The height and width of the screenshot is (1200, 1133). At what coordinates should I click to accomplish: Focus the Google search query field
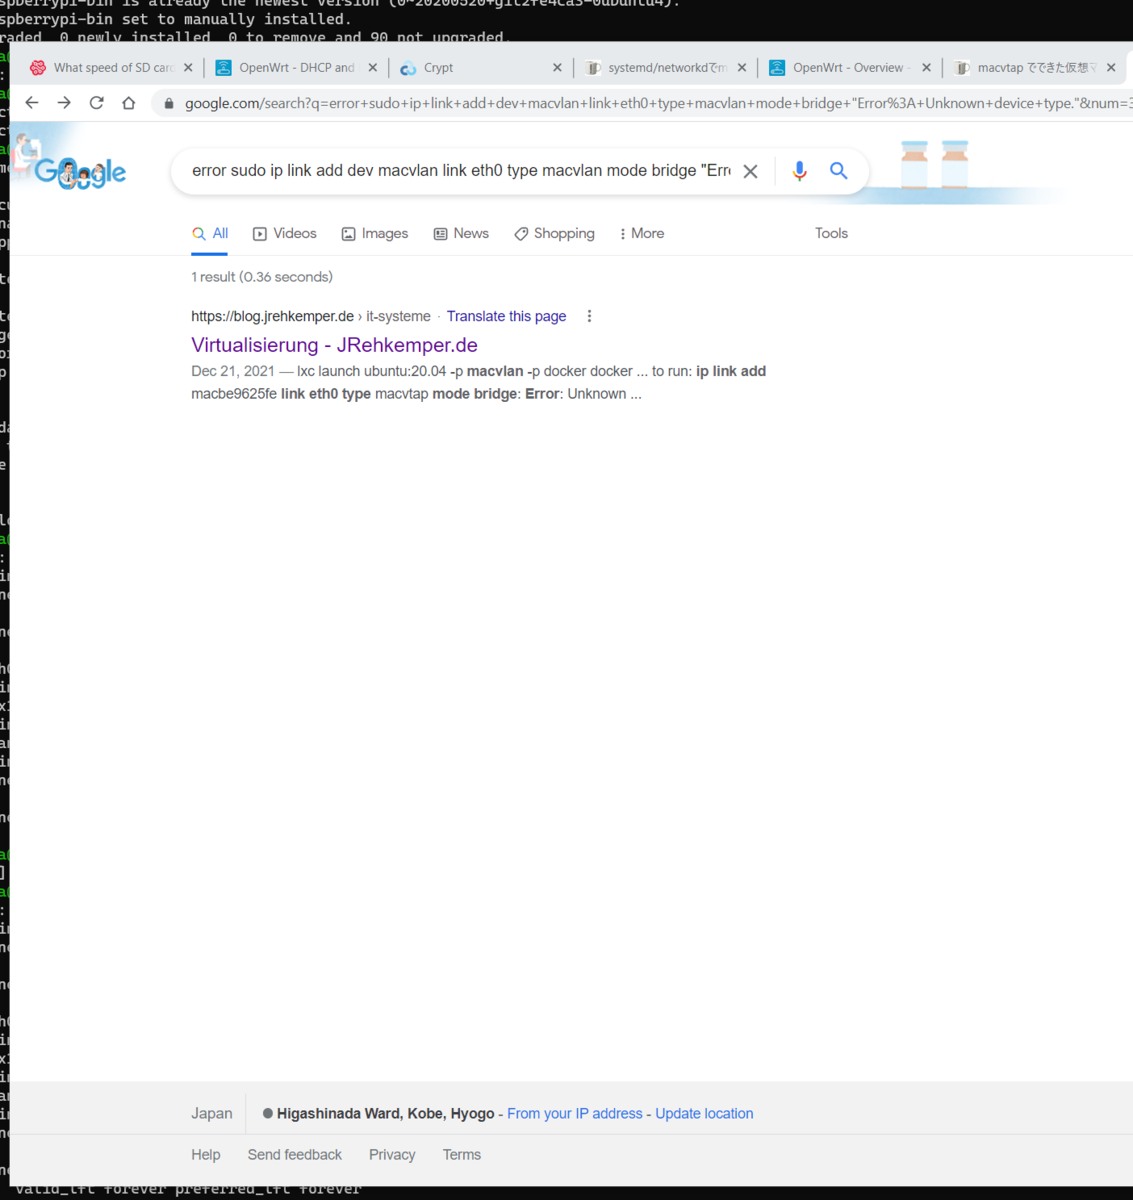pos(460,171)
